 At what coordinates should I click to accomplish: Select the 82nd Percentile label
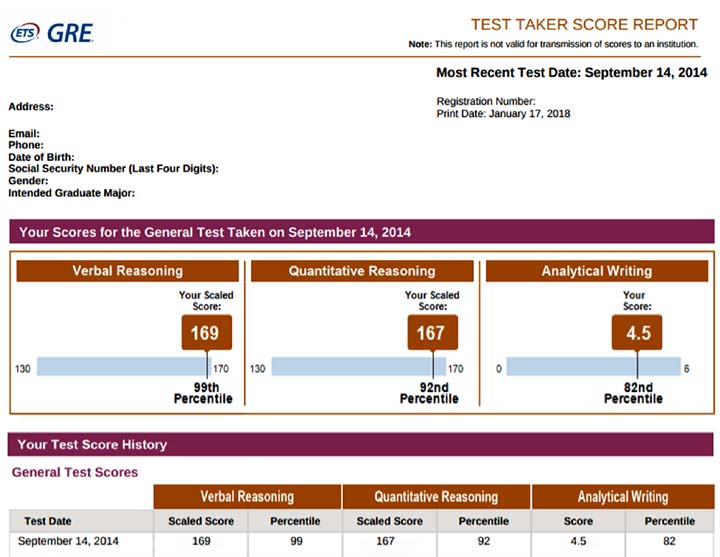[634, 393]
